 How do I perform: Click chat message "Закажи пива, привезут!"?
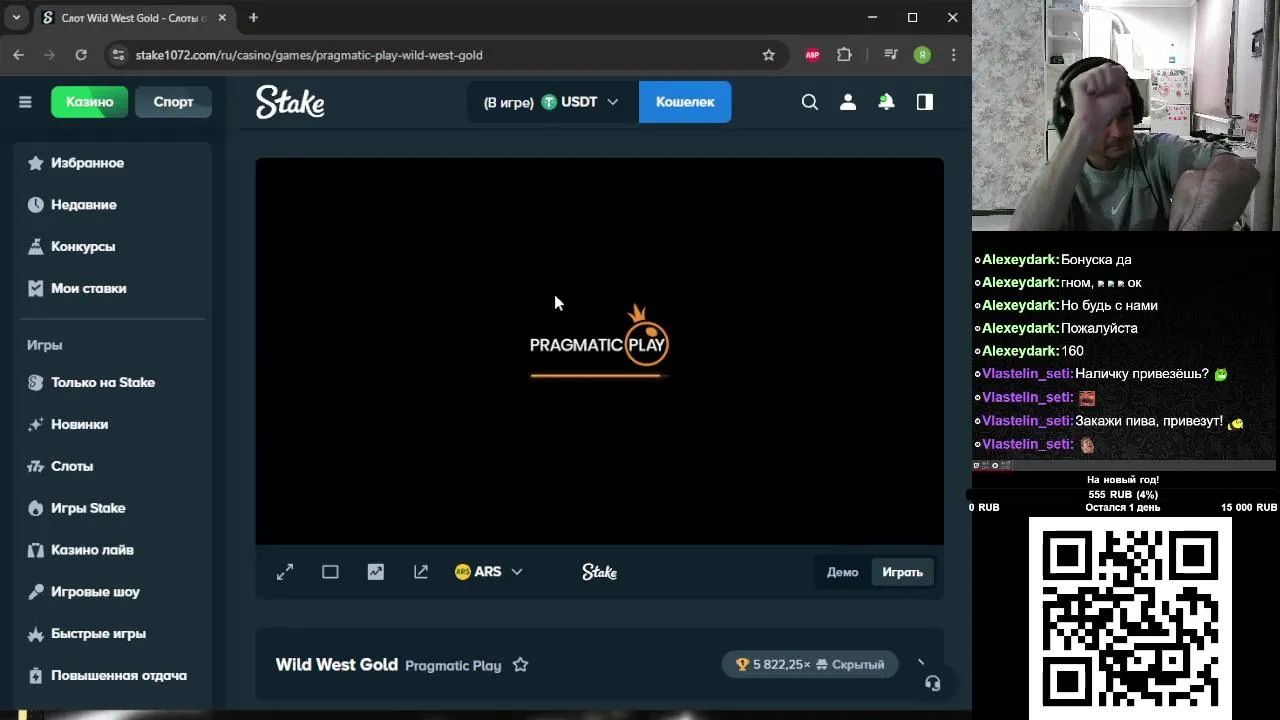[x=1149, y=421]
